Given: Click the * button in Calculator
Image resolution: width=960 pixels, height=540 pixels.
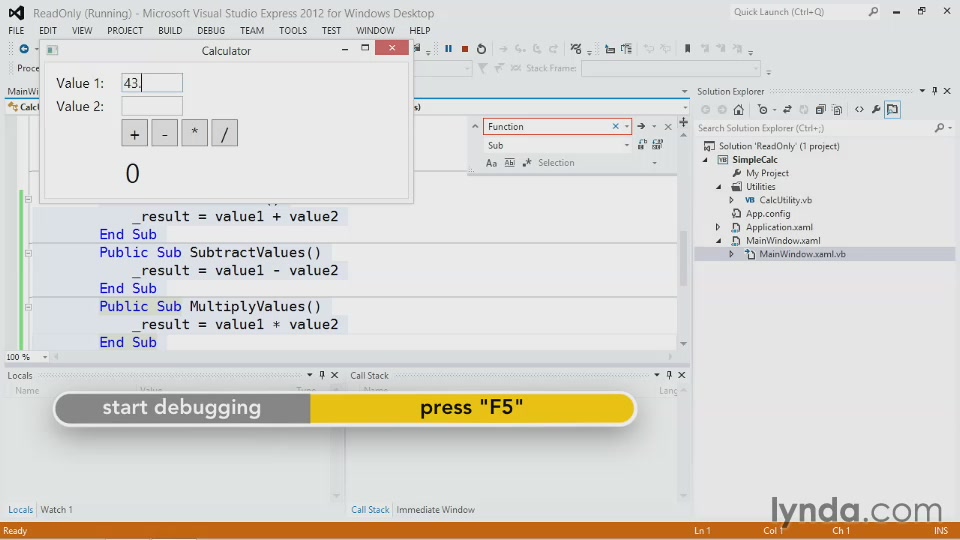Looking at the screenshot, I should [195, 133].
